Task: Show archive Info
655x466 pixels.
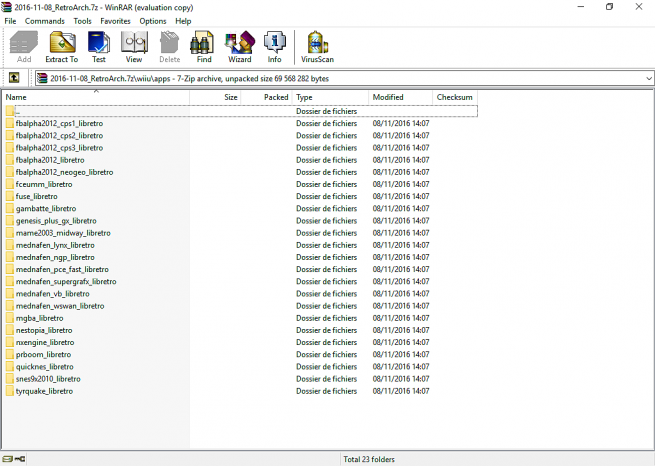Action: click(274, 46)
